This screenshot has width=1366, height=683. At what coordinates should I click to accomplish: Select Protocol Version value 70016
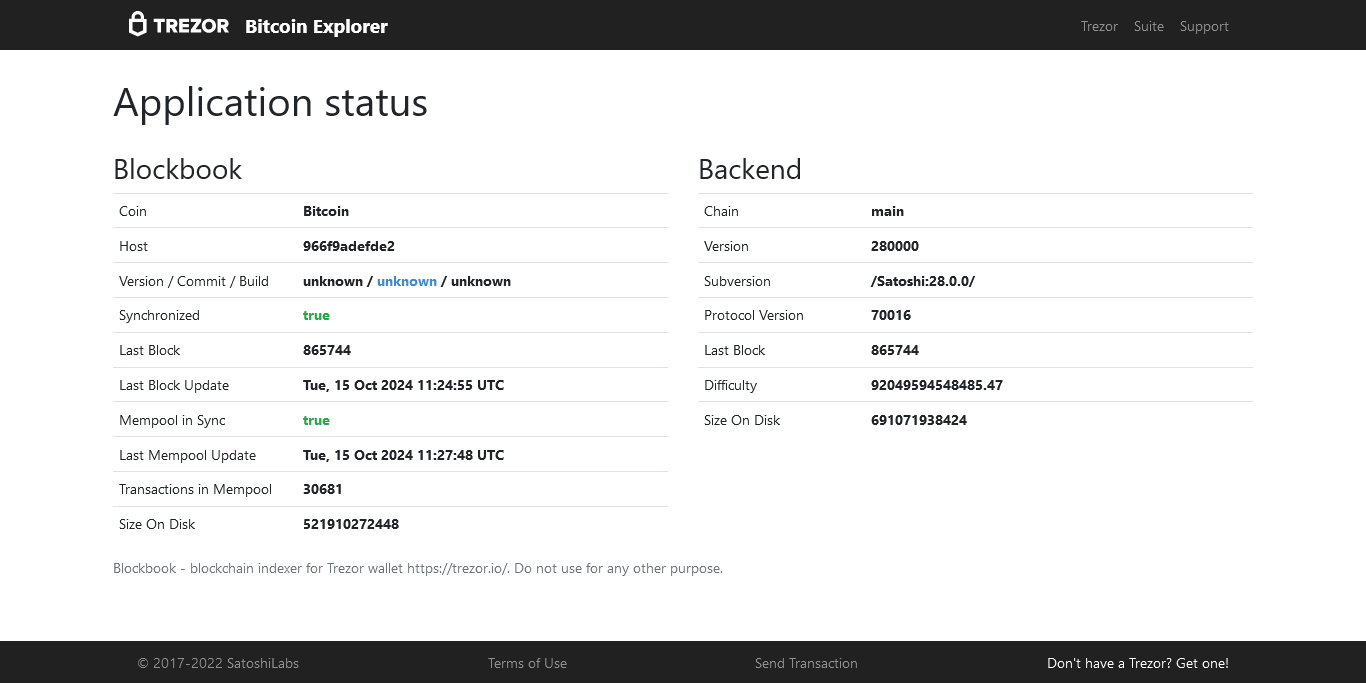891,315
